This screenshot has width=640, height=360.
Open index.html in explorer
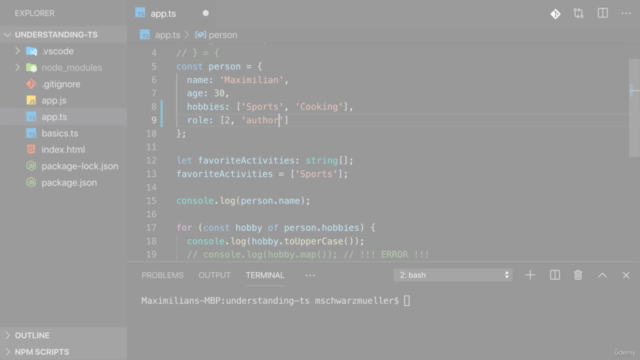click(63, 150)
